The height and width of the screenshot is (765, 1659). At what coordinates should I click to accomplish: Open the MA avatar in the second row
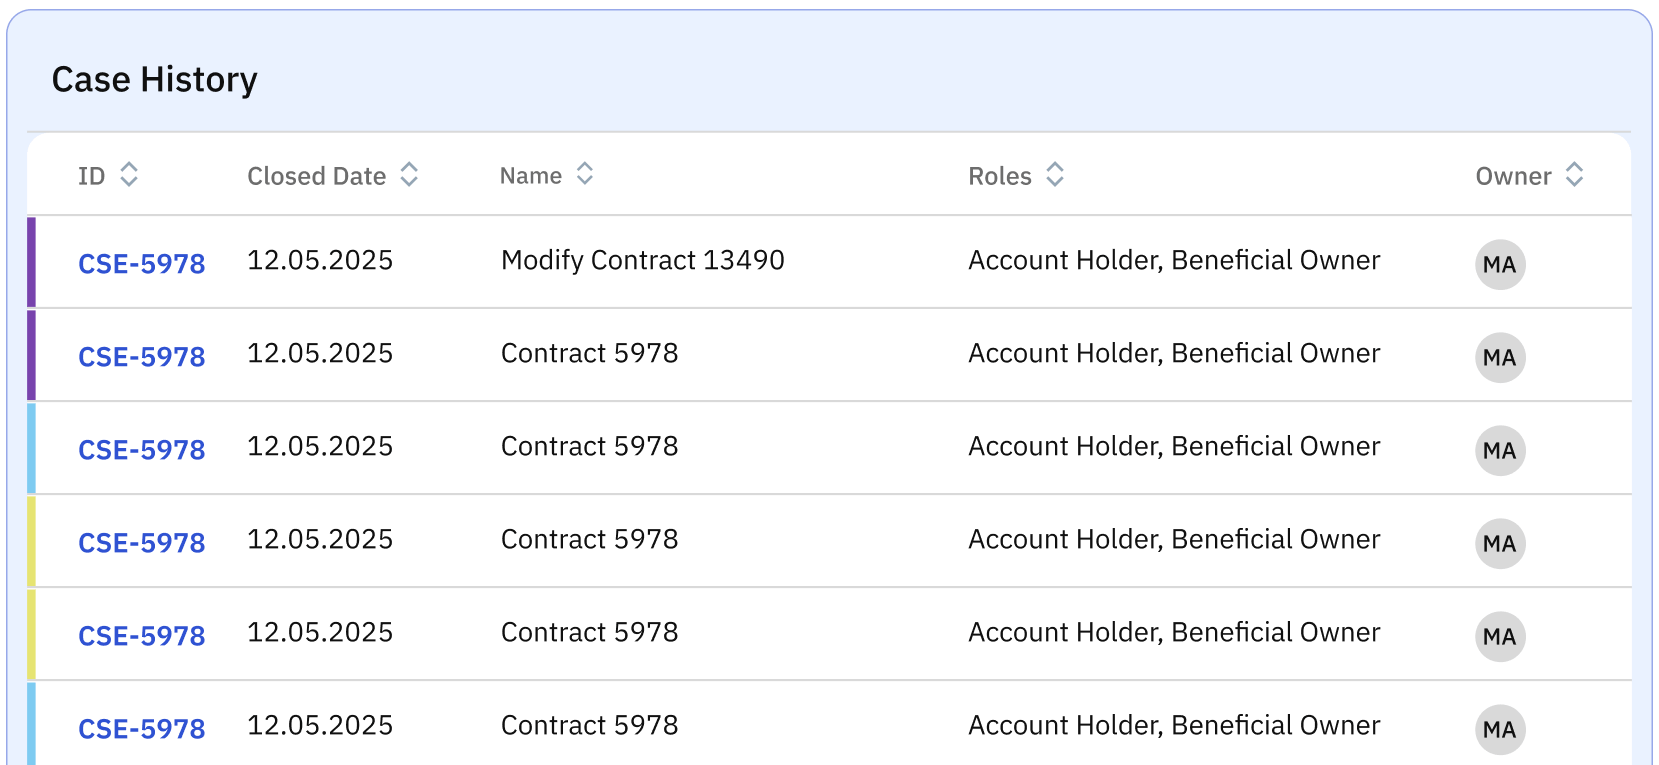[1500, 358]
